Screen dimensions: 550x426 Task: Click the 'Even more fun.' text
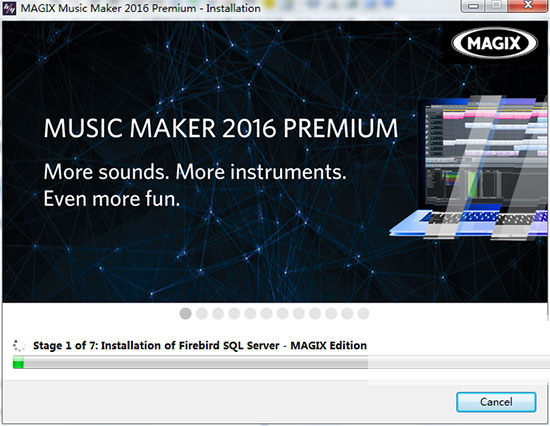tap(112, 199)
